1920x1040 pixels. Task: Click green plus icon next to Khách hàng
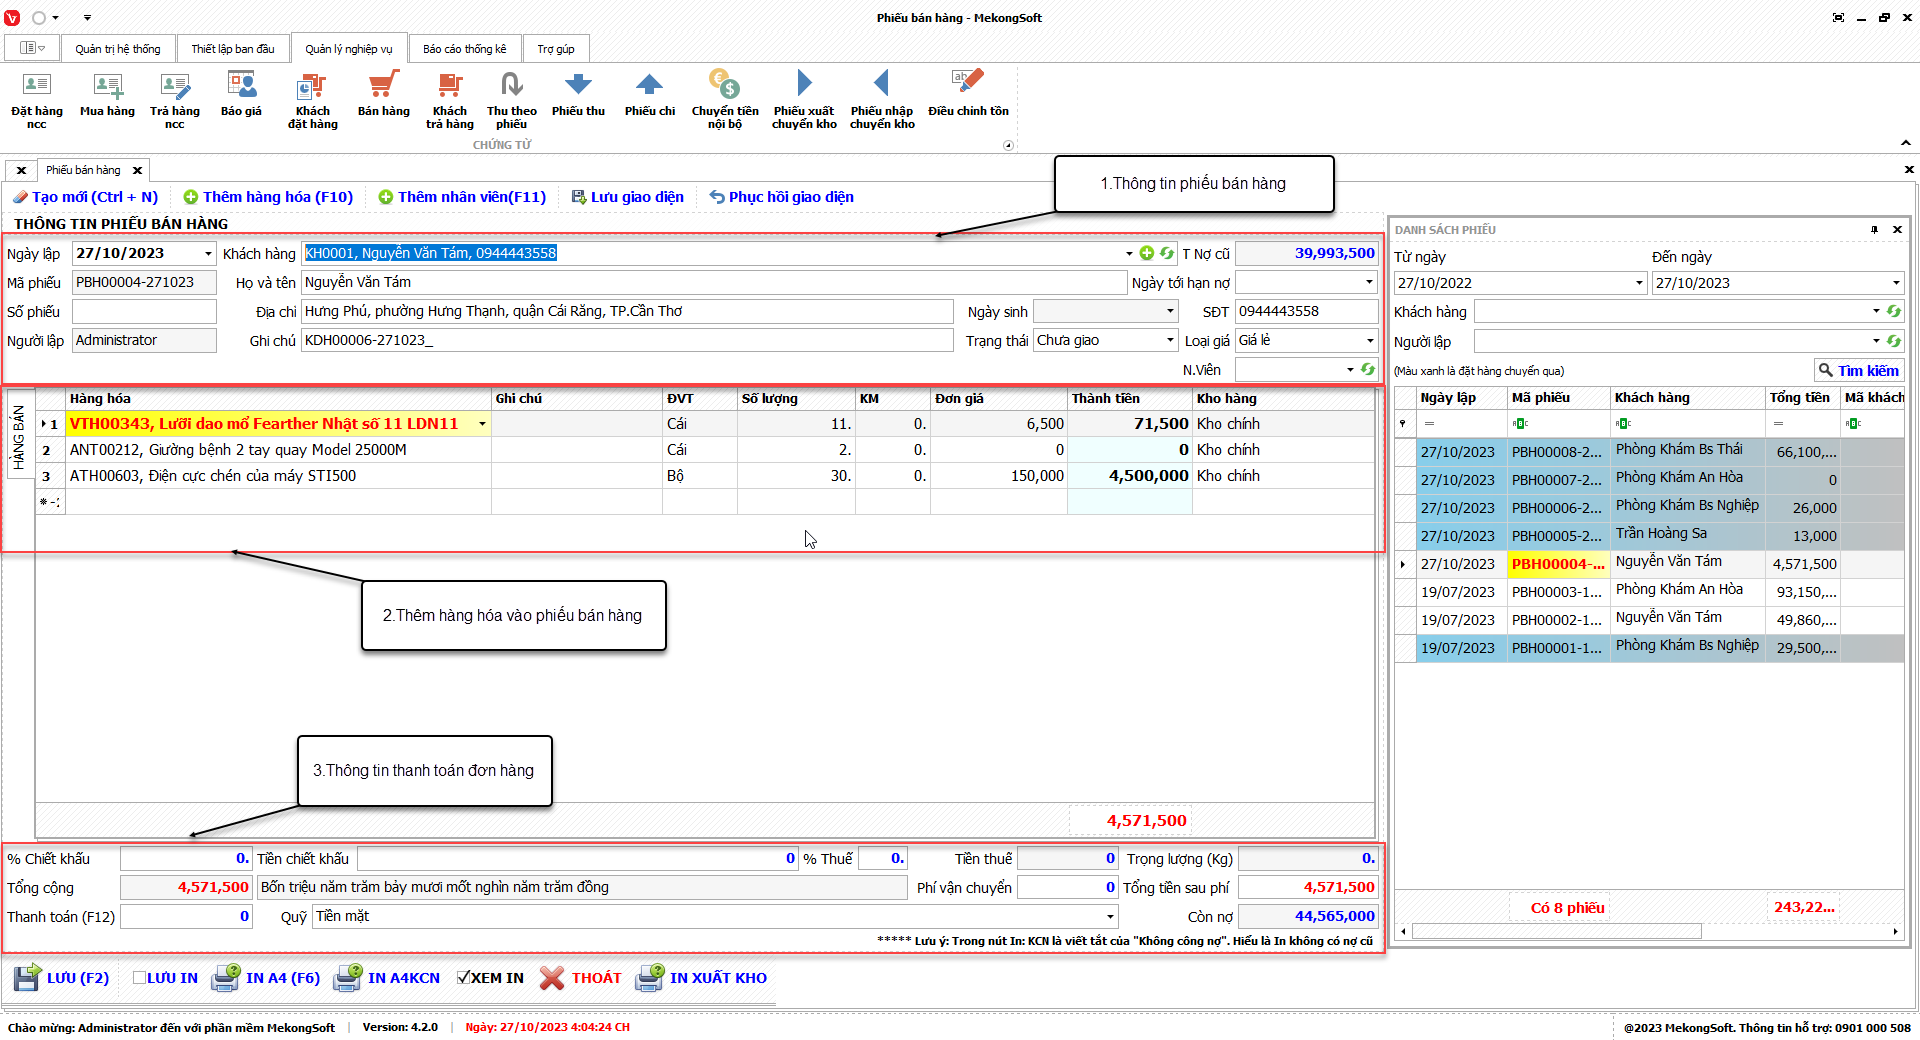[1147, 254]
